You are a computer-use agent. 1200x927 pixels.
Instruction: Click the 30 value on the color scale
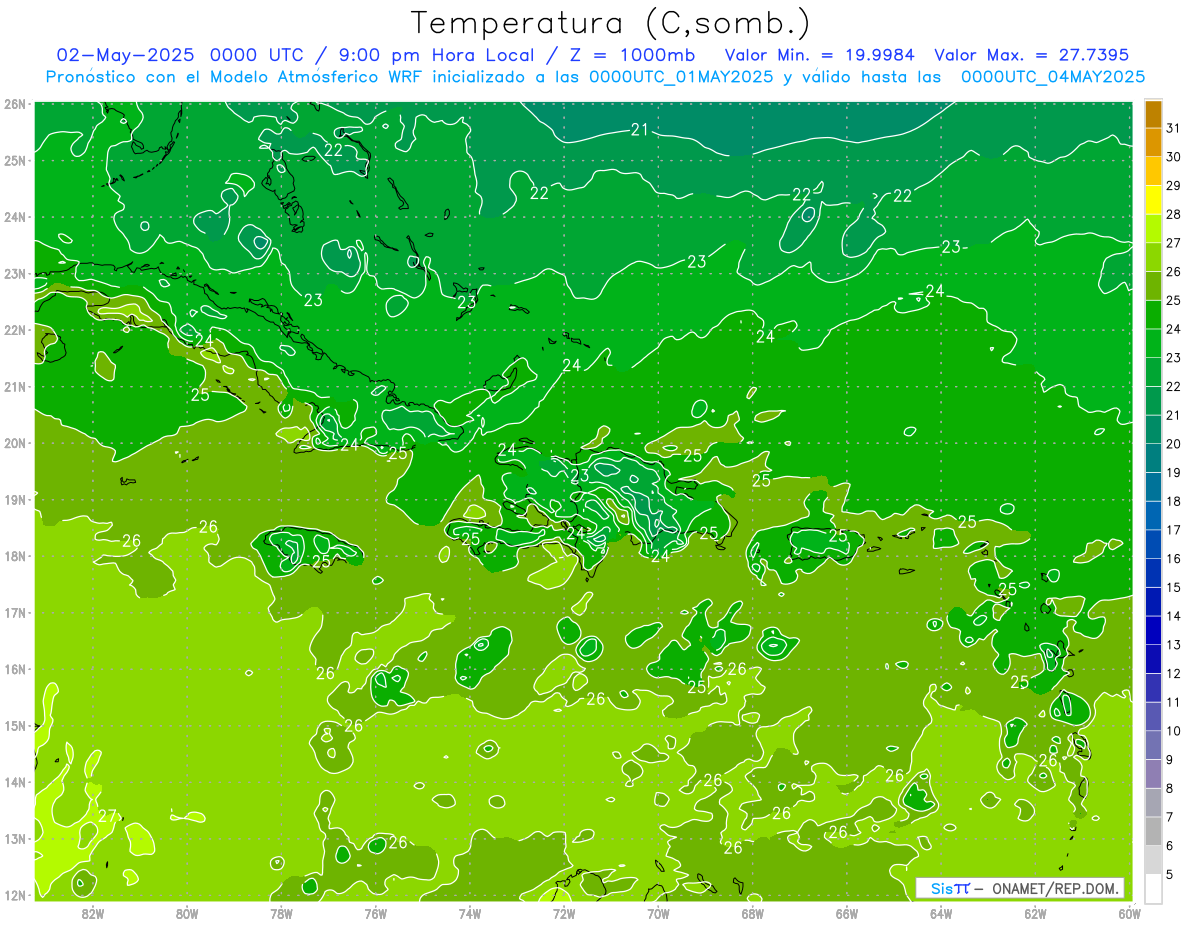click(x=1173, y=157)
